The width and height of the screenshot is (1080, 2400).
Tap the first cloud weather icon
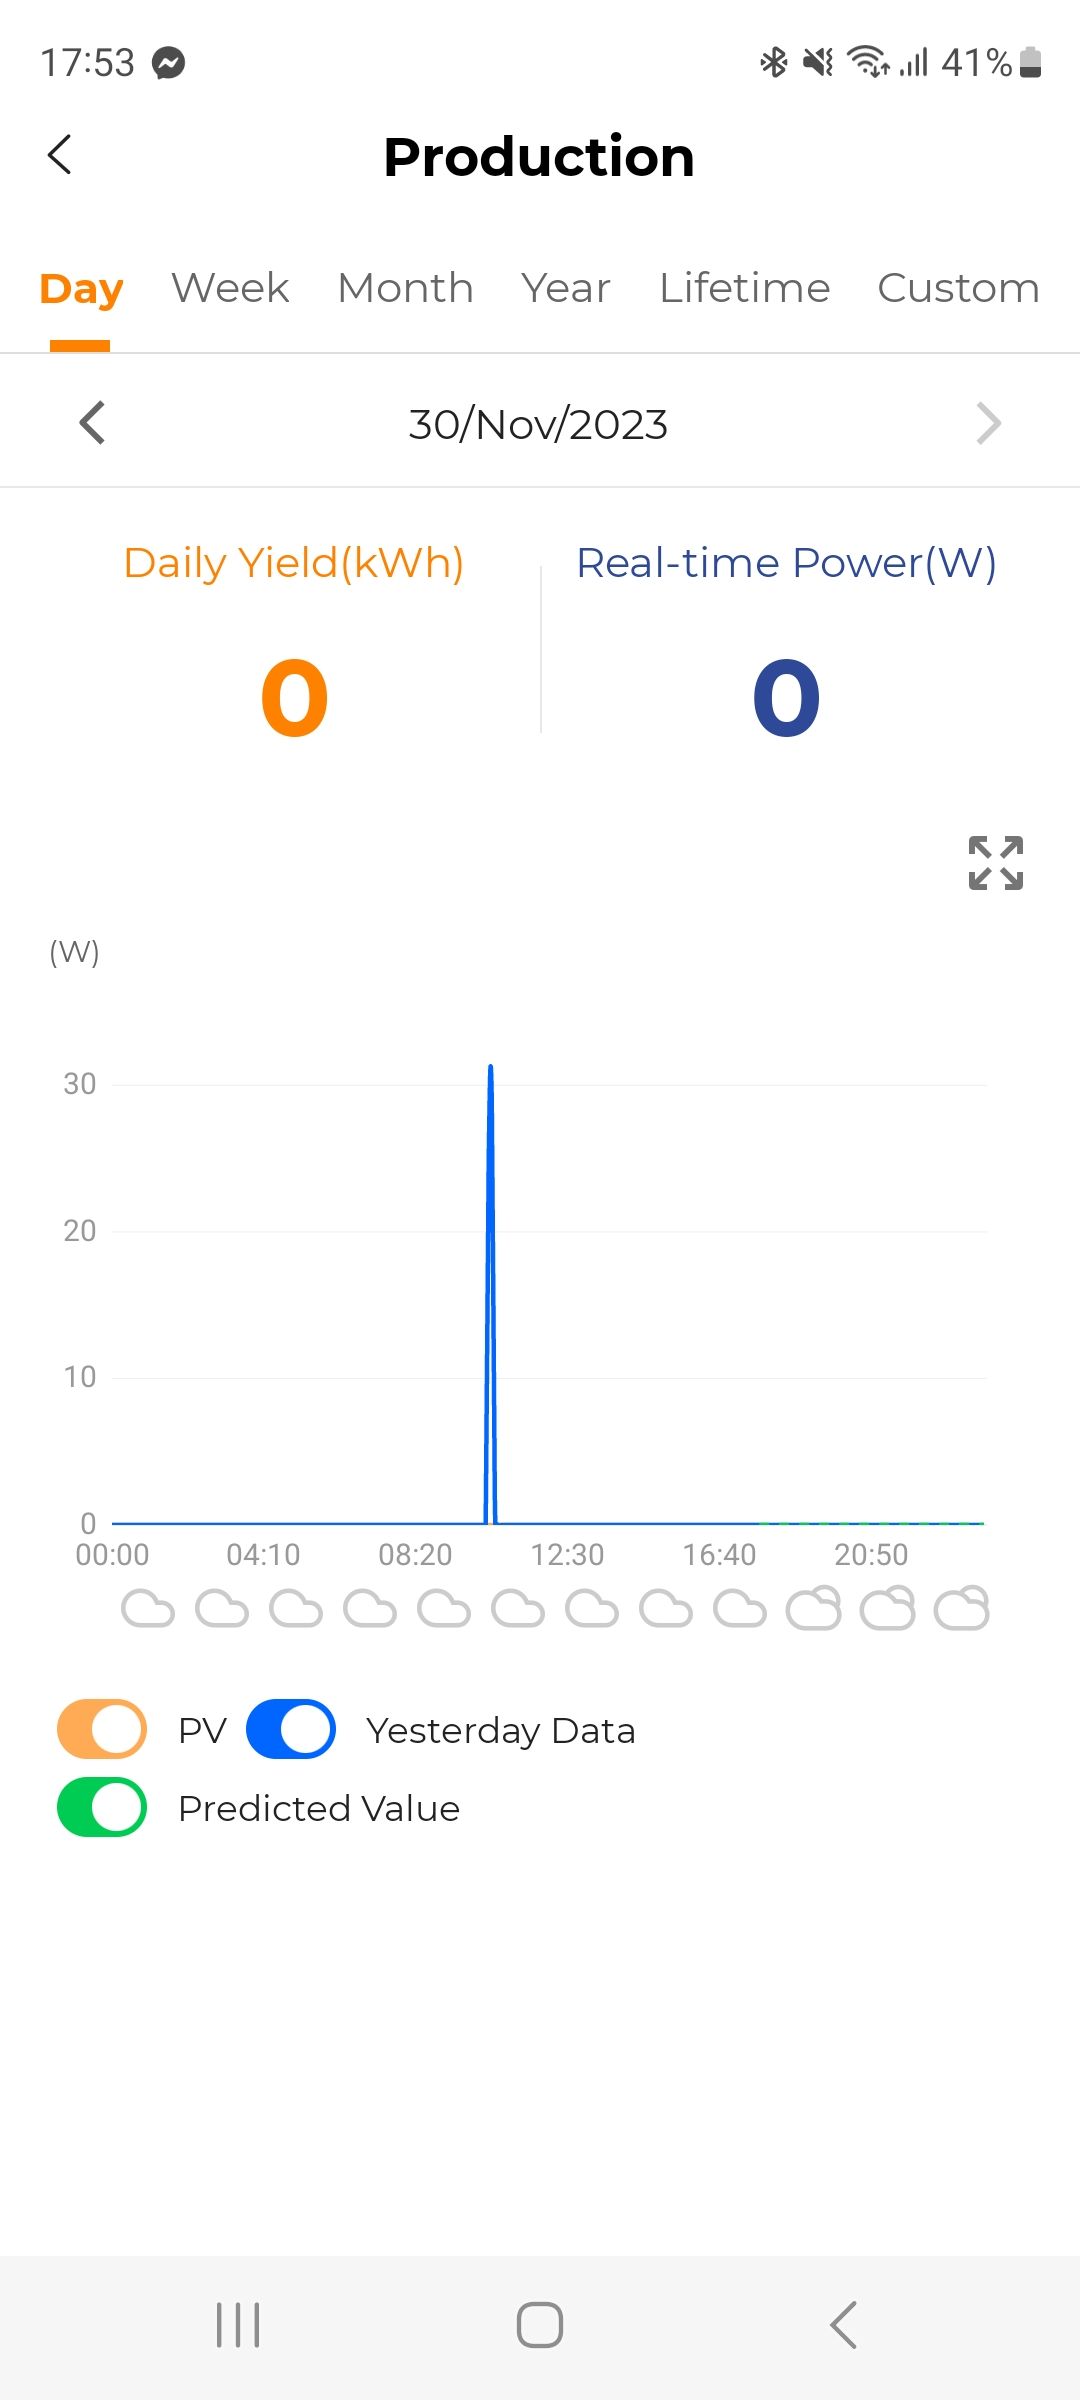point(148,1609)
